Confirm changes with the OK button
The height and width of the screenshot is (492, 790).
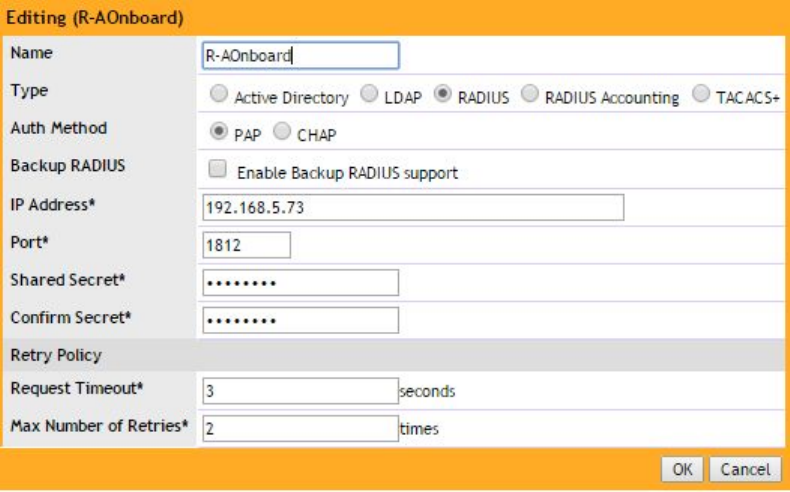pyautogui.click(x=683, y=469)
